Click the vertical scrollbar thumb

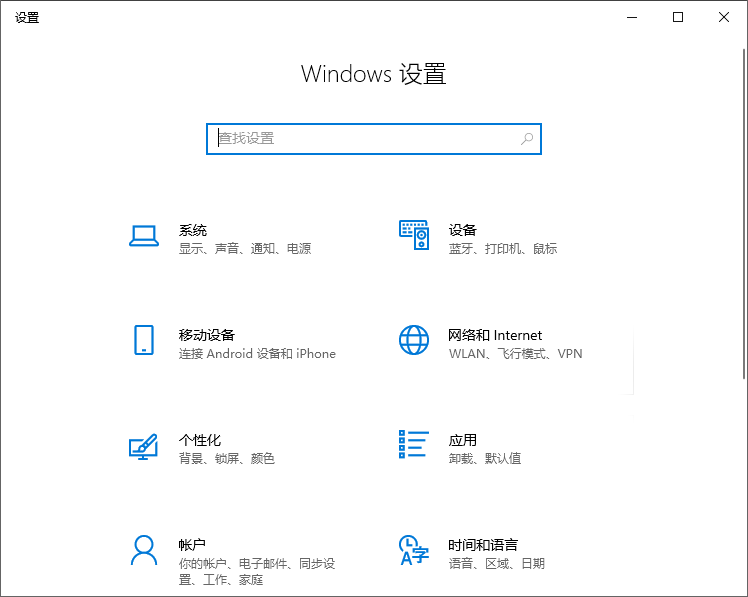pyautogui.click(x=744, y=214)
